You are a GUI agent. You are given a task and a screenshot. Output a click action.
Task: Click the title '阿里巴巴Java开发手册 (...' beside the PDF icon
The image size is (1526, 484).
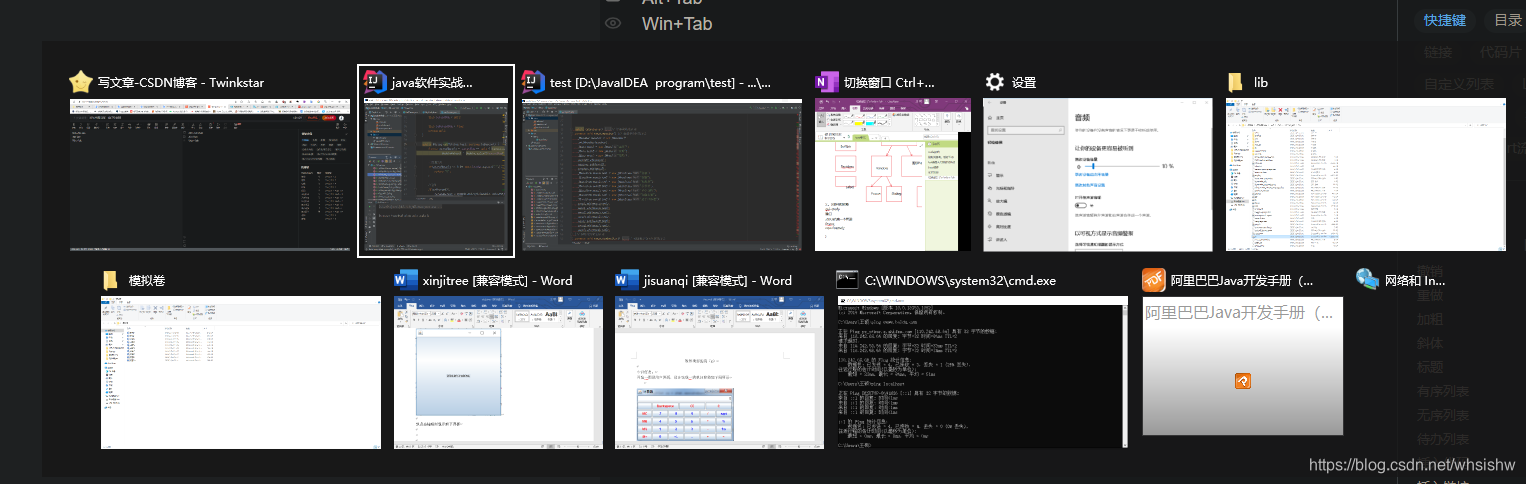[1242, 281]
